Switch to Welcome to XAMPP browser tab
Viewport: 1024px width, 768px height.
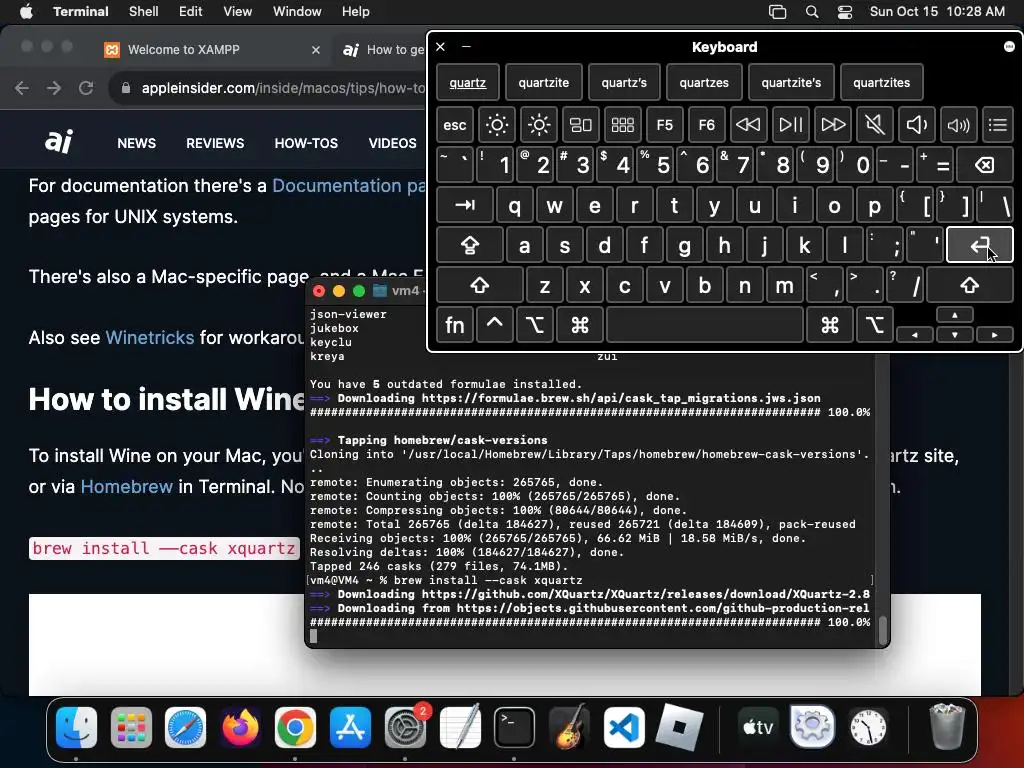212,50
